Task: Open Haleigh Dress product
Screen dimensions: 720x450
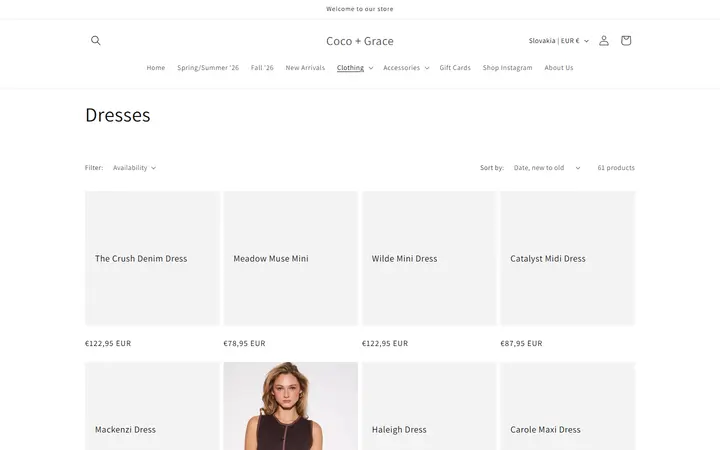Action: tap(399, 429)
